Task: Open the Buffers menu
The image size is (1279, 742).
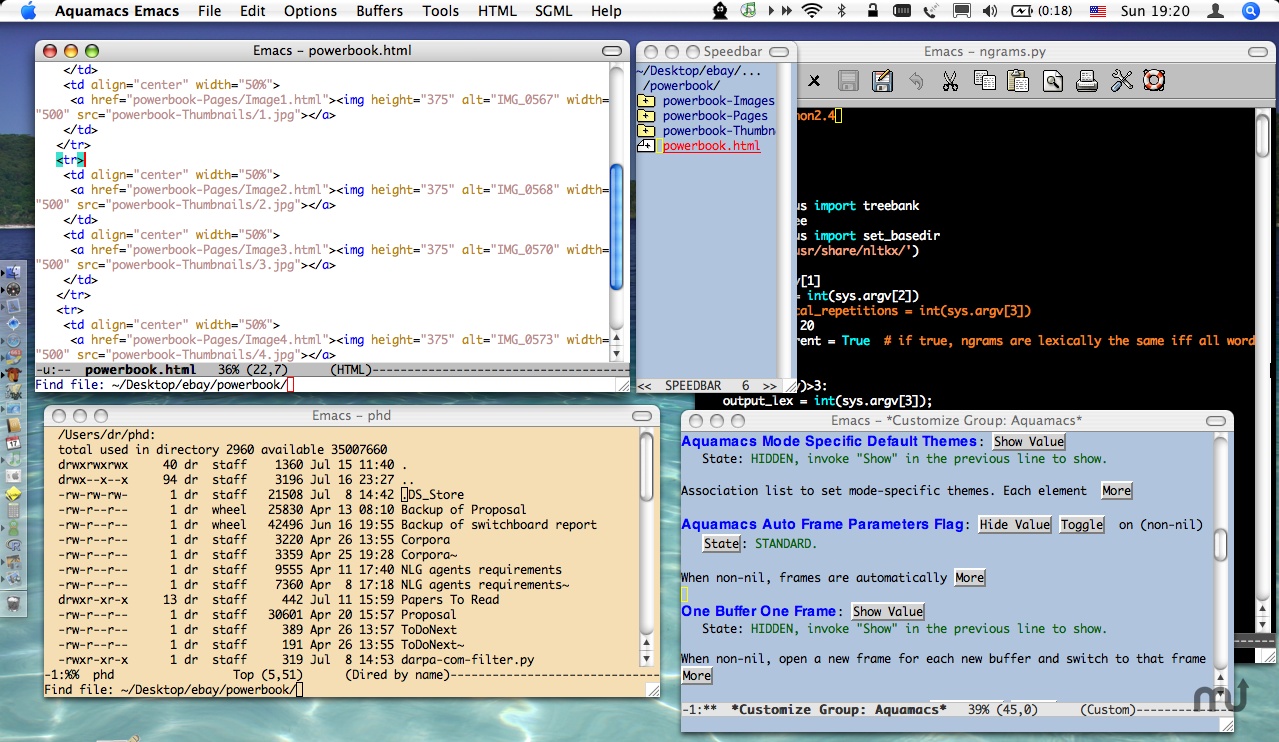Action: 379,11
